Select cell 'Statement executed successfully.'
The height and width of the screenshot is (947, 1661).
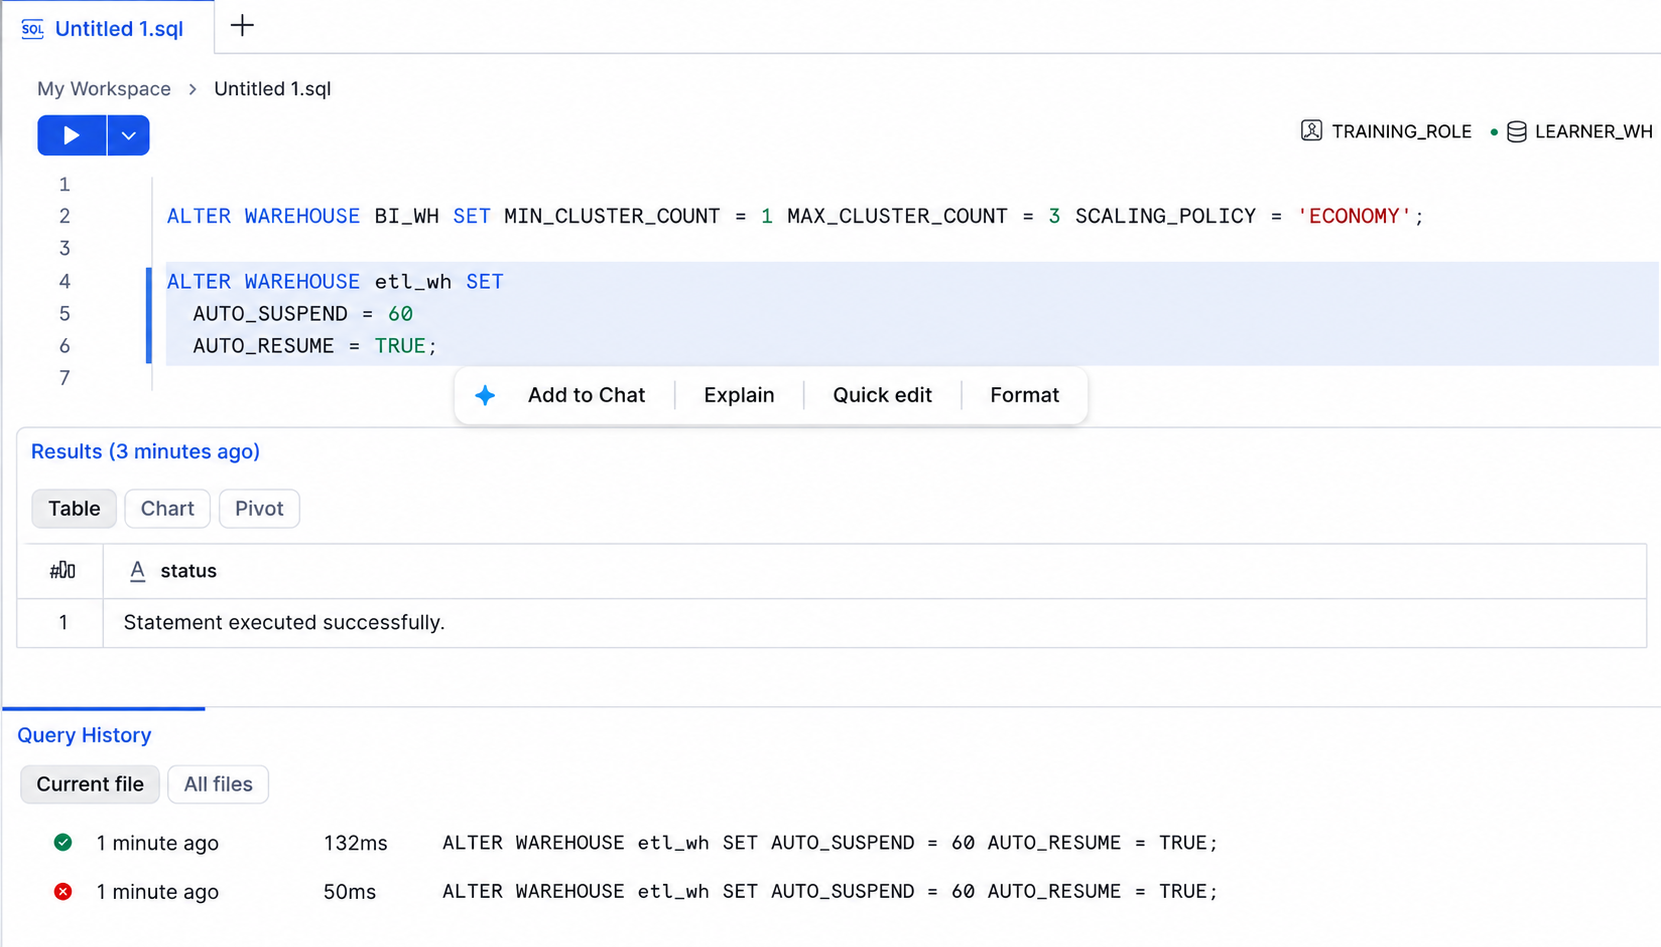click(874, 622)
